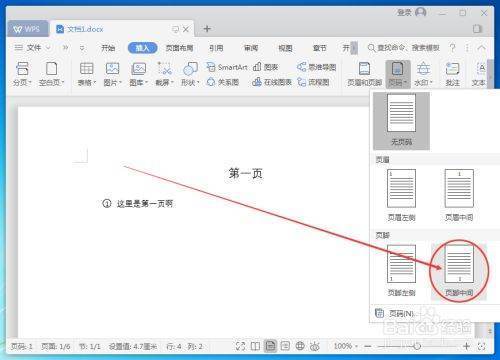Insert a 流程图 flowchart
500x360 pixels.
313,82
